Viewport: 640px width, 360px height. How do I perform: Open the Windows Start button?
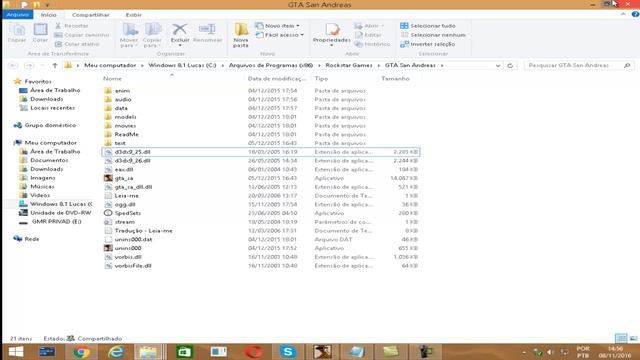(x=16, y=351)
